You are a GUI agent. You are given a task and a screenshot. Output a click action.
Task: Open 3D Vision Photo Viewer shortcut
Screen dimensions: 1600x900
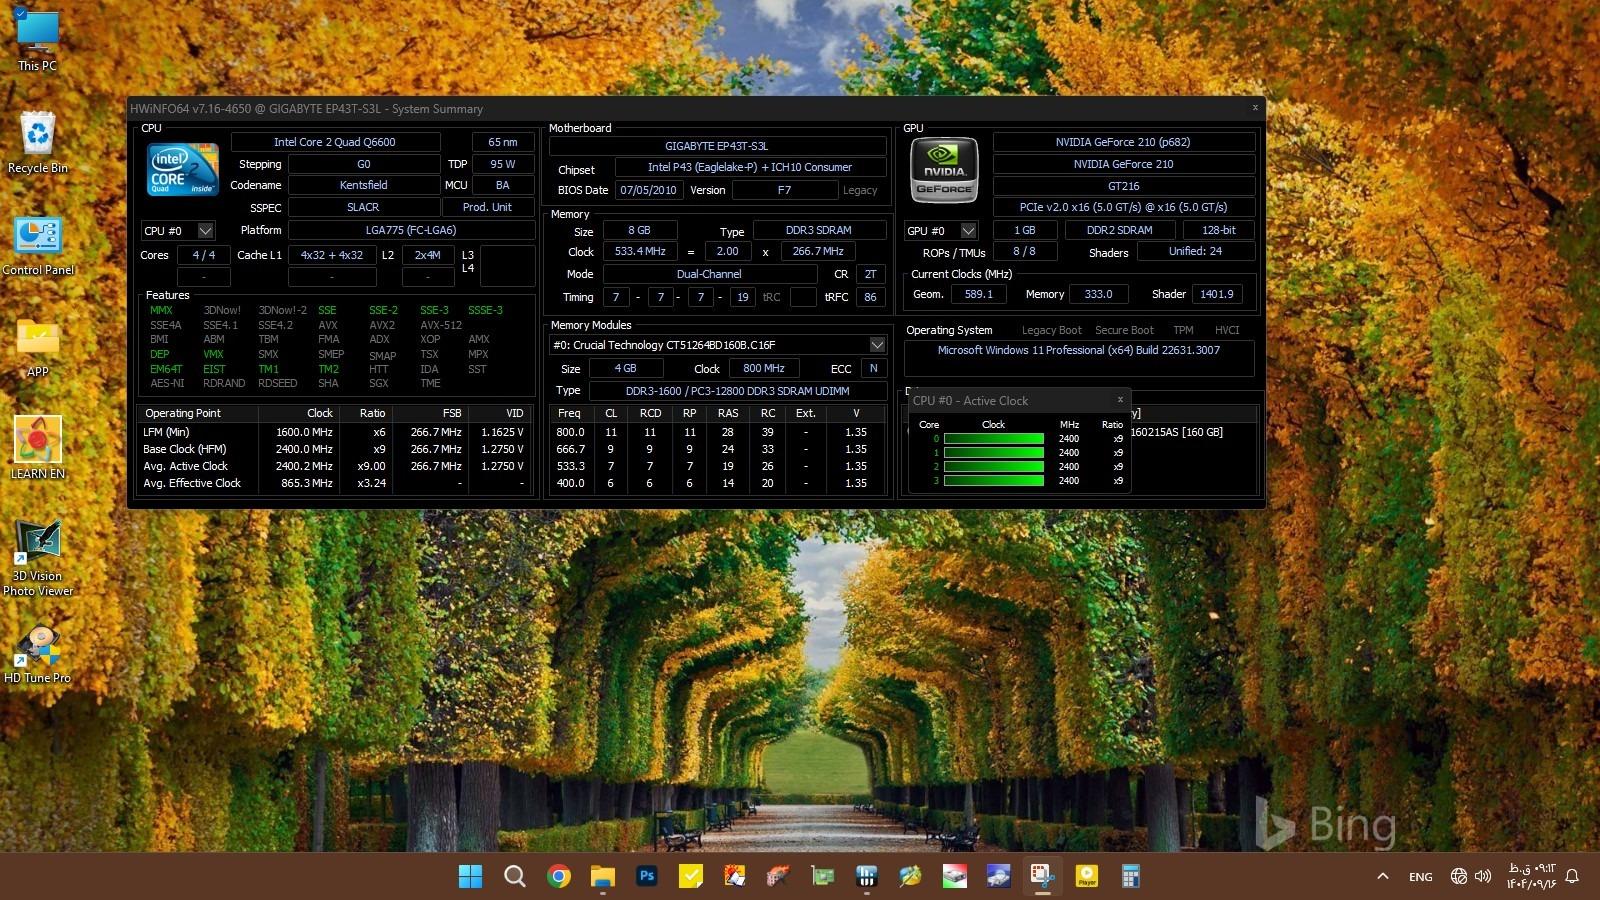(x=38, y=543)
